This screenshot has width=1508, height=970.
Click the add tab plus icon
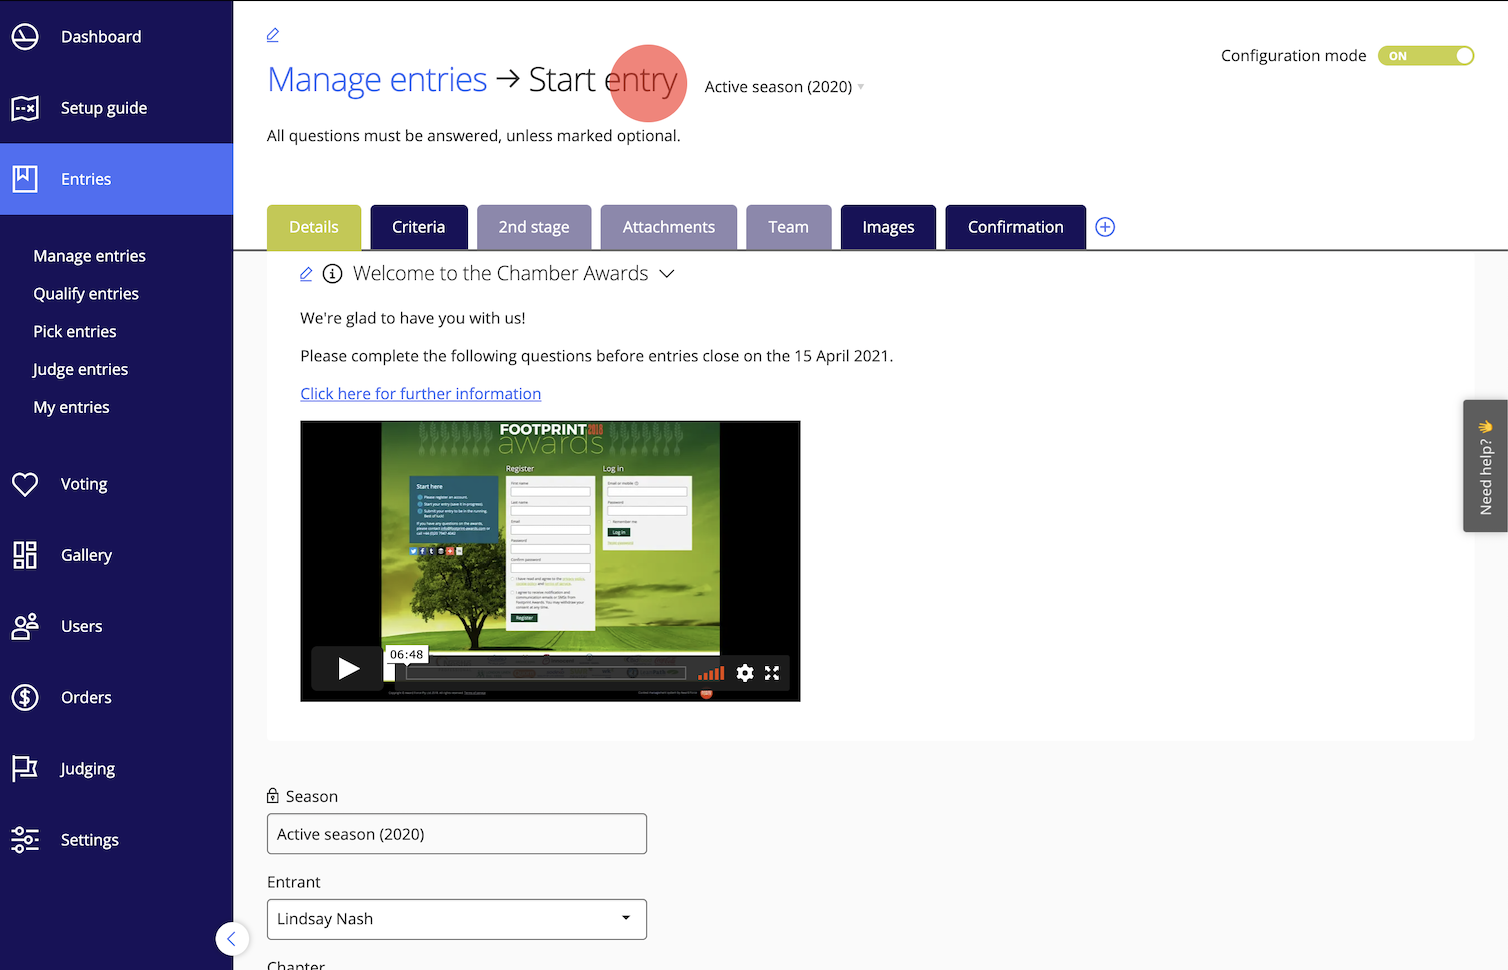(1105, 227)
